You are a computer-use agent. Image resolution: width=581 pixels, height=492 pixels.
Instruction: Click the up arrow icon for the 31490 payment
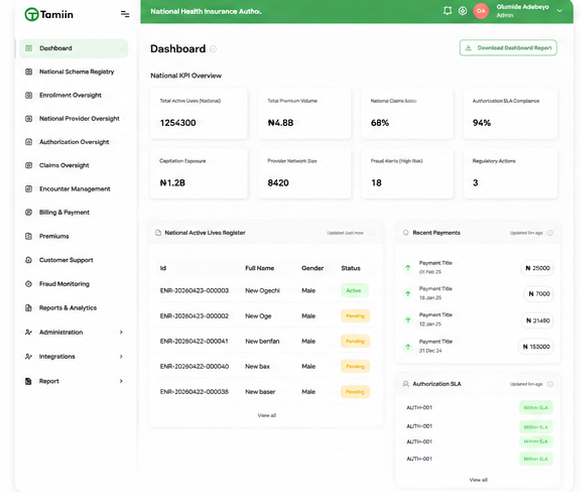click(x=408, y=320)
